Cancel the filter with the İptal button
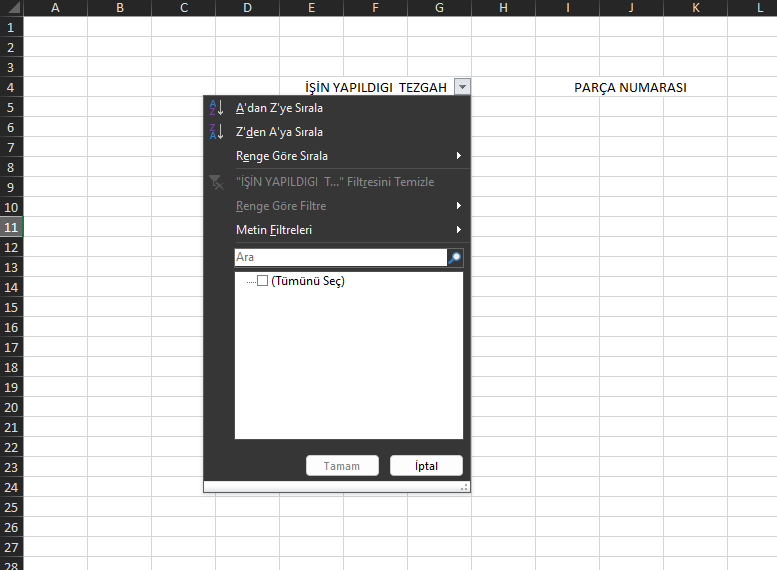The image size is (777, 570). (426, 465)
